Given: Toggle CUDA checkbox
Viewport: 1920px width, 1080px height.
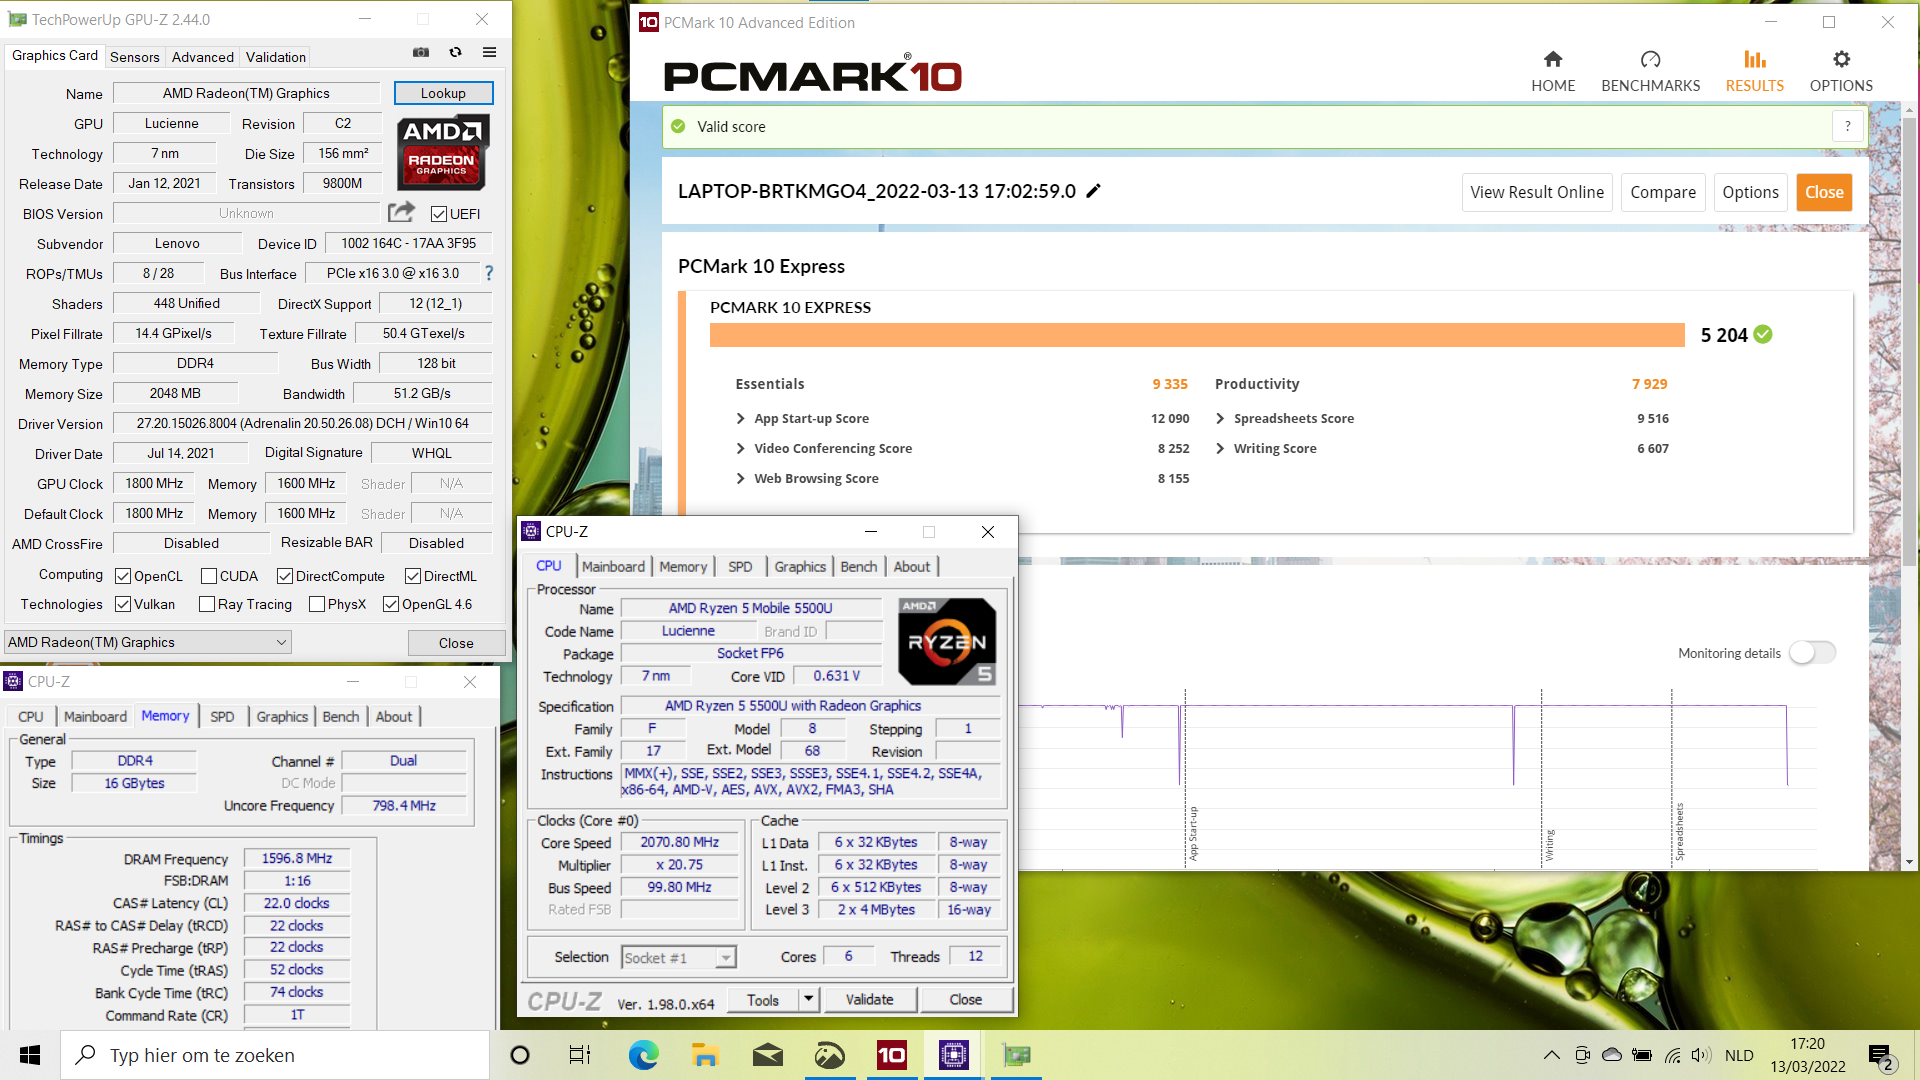Looking at the screenshot, I should 209,576.
